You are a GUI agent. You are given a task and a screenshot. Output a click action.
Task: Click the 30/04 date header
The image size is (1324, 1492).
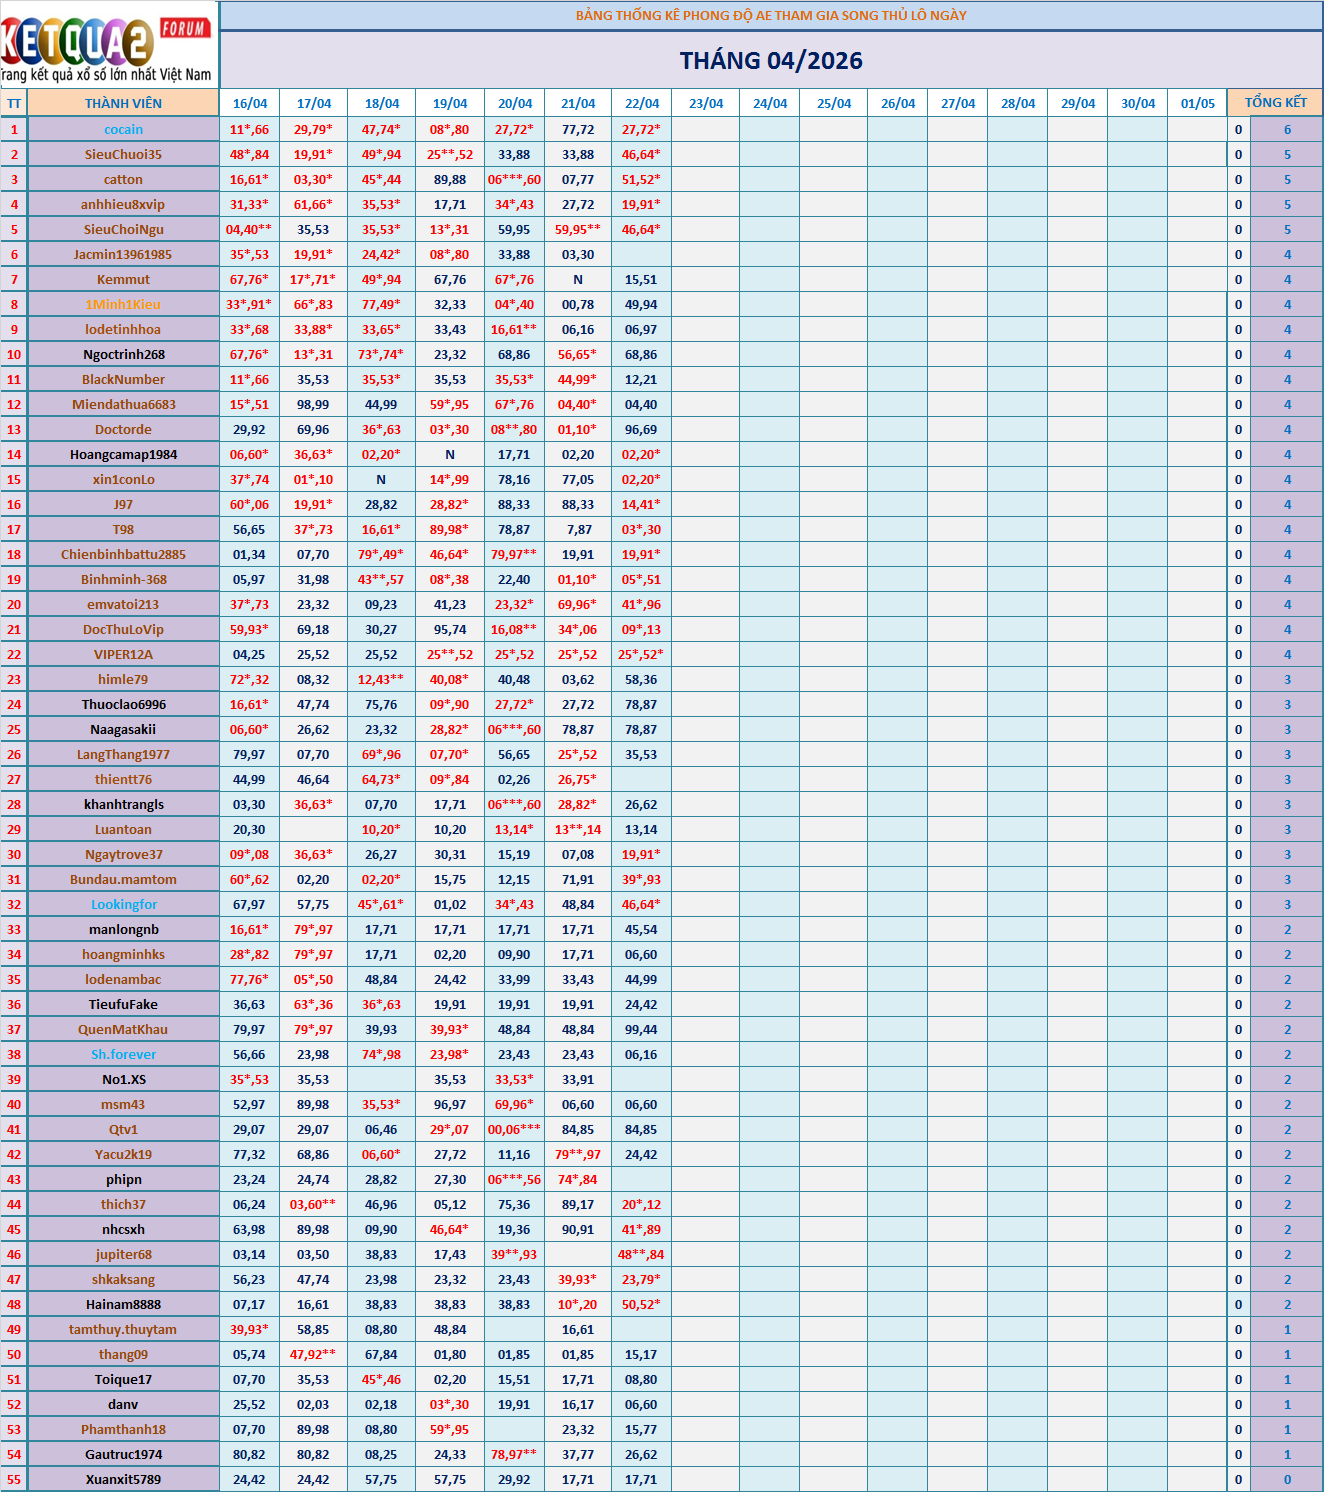click(x=1138, y=103)
